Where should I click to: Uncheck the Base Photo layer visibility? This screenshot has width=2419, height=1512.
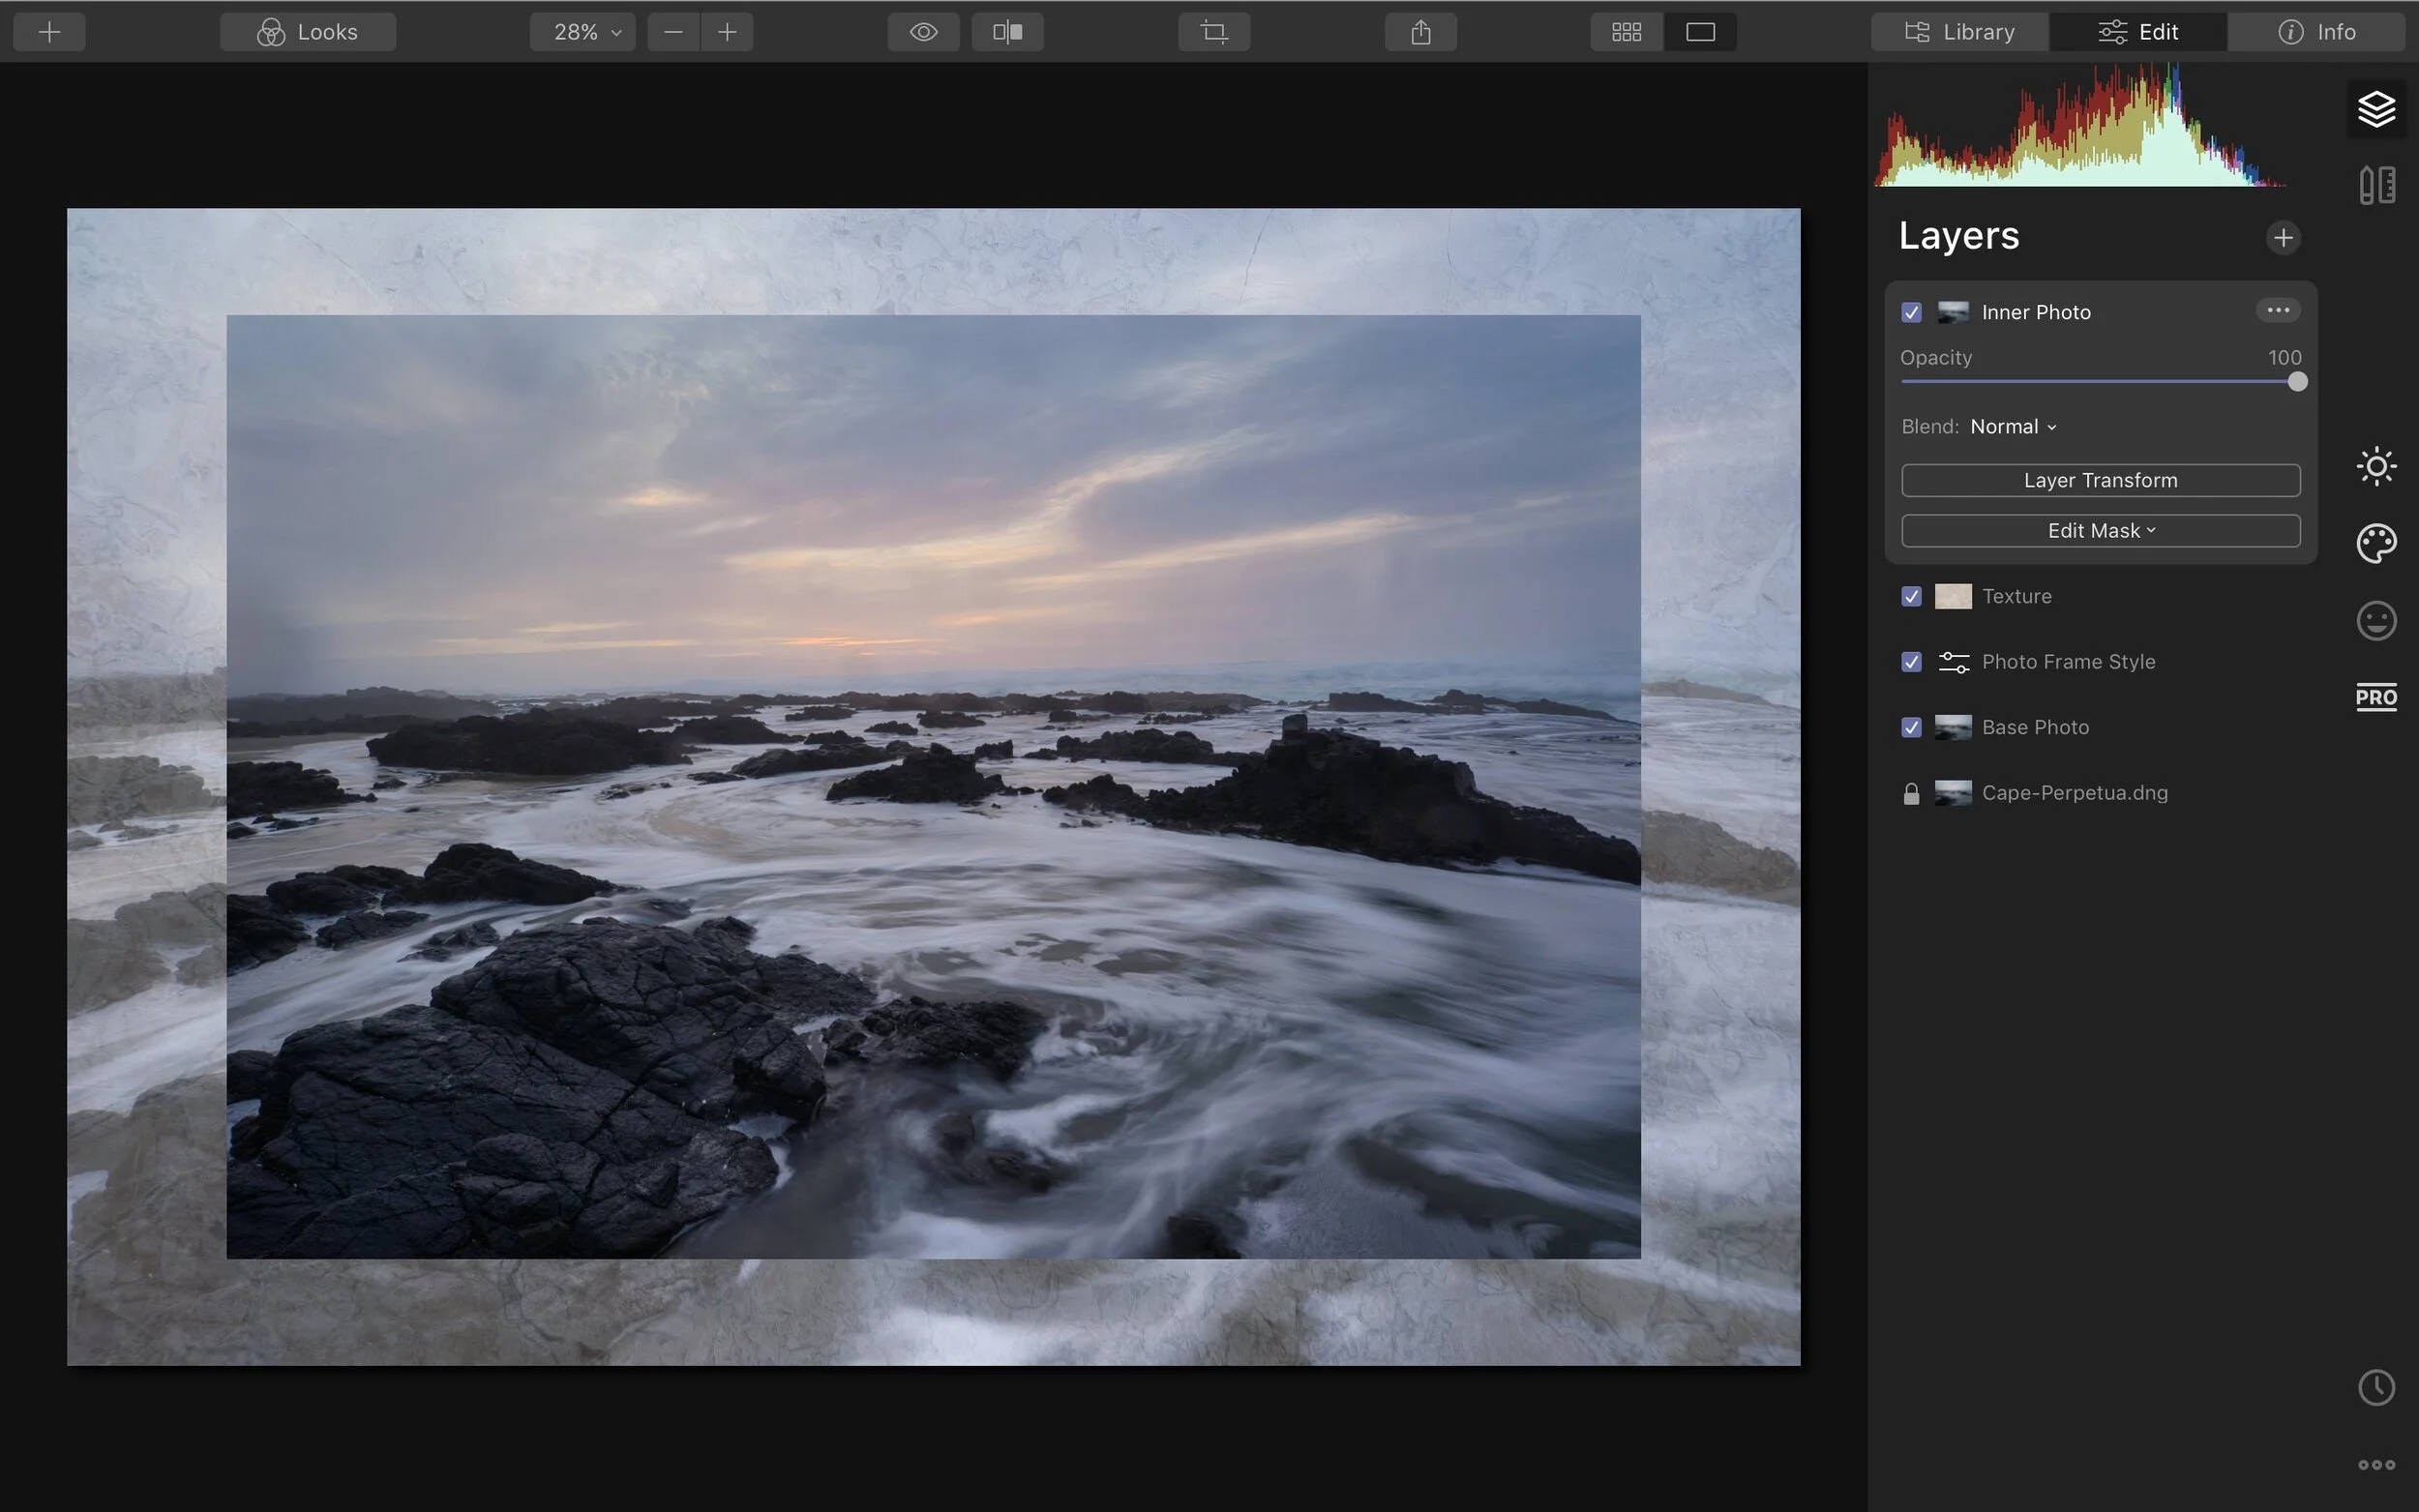coord(1911,728)
